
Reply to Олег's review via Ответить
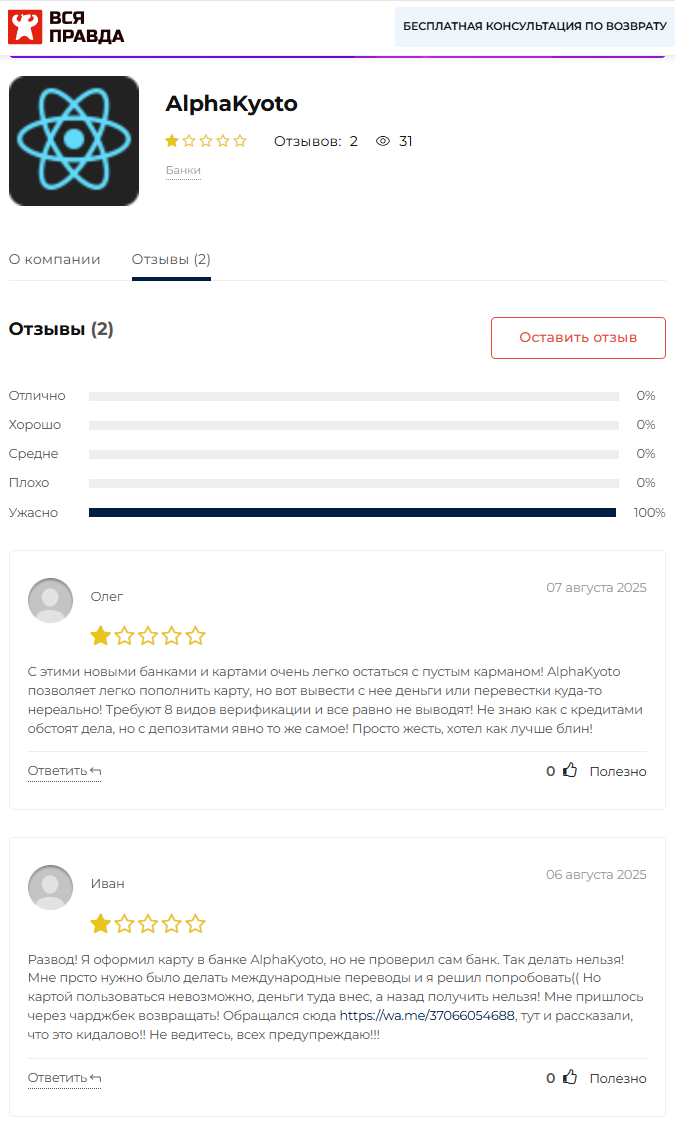[64, 771]
